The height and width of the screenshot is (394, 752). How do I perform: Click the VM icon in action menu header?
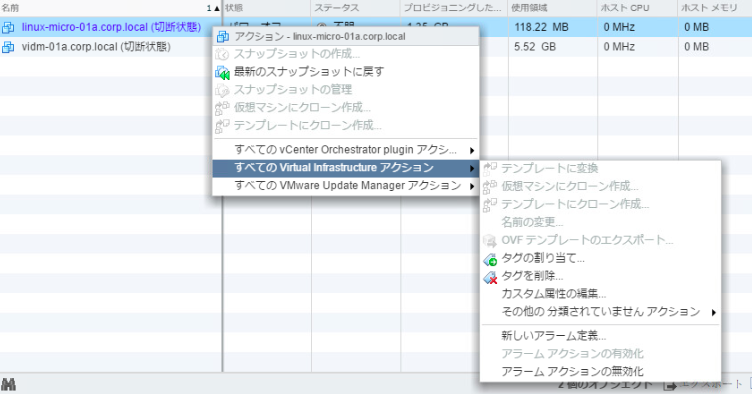223,36
